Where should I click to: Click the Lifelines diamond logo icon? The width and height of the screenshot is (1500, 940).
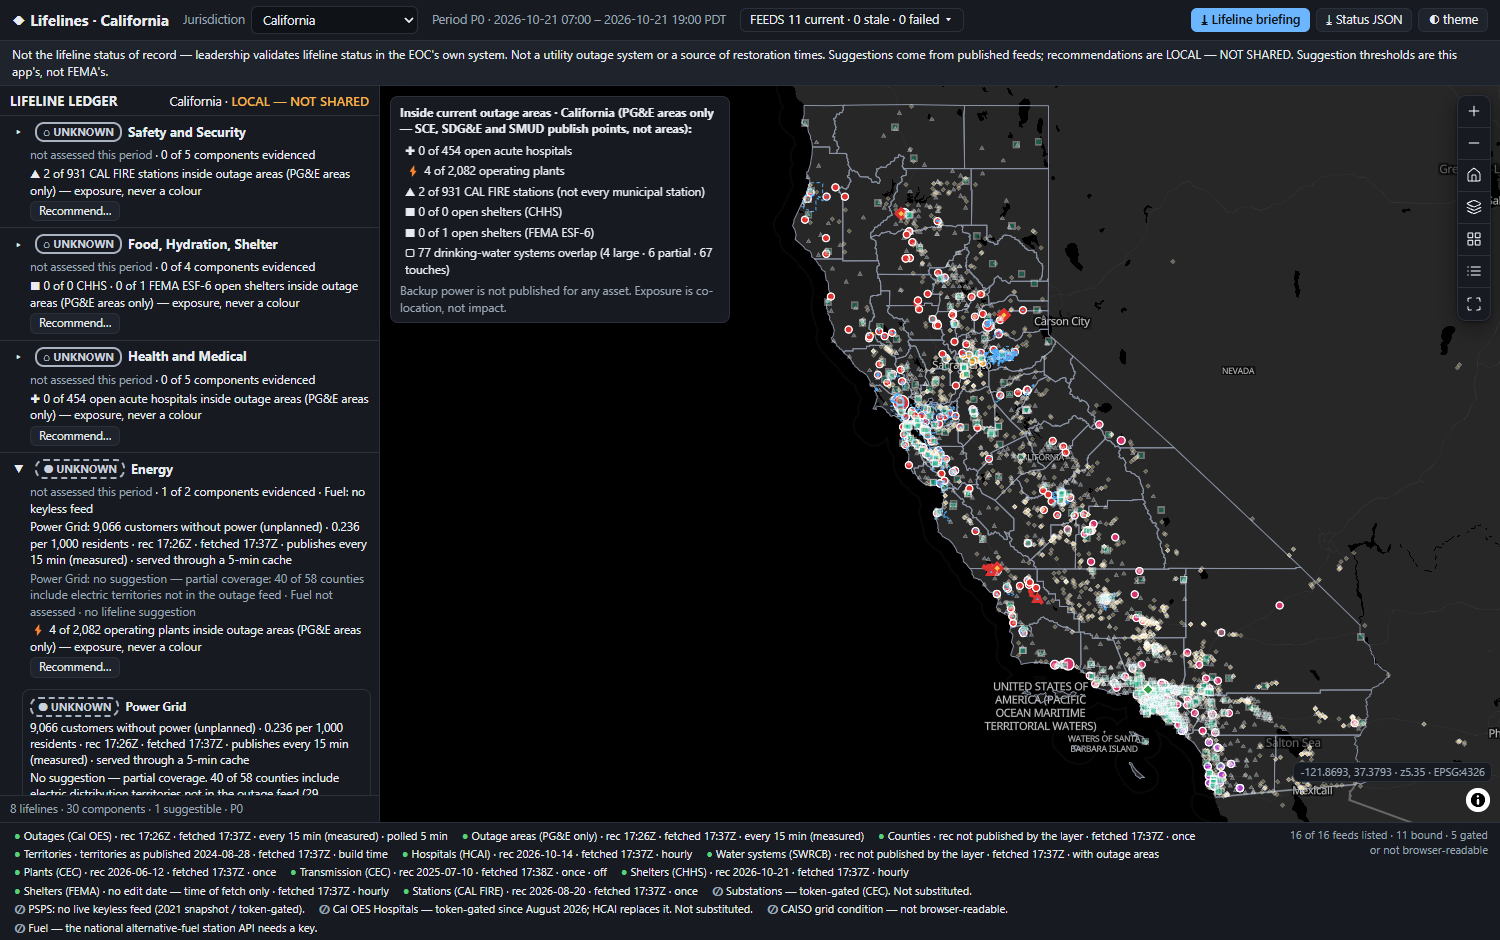18,20
